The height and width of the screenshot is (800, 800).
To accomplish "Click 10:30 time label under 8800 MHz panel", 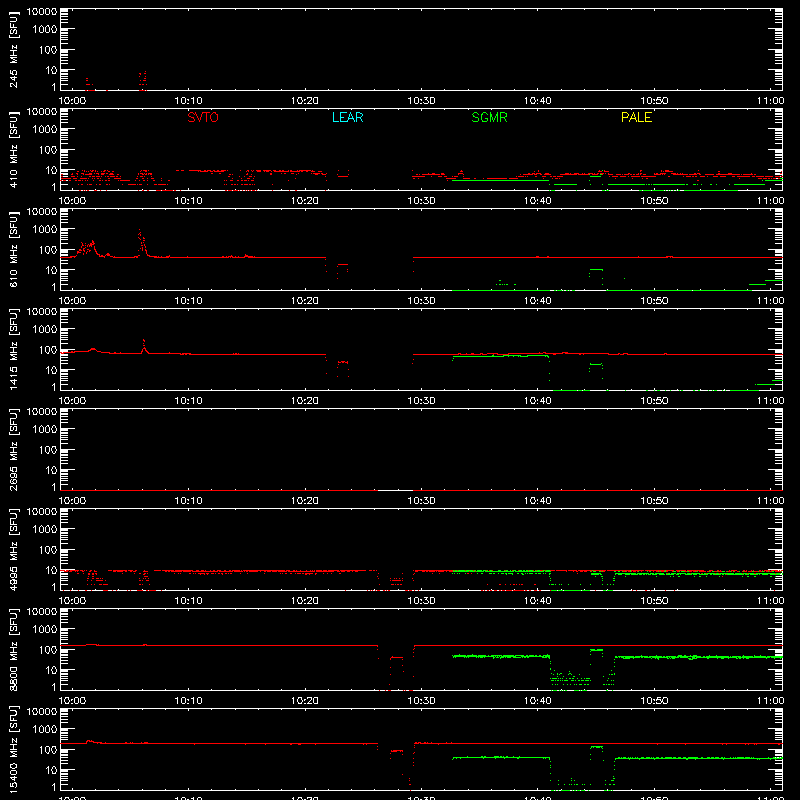I will point(421,701).
